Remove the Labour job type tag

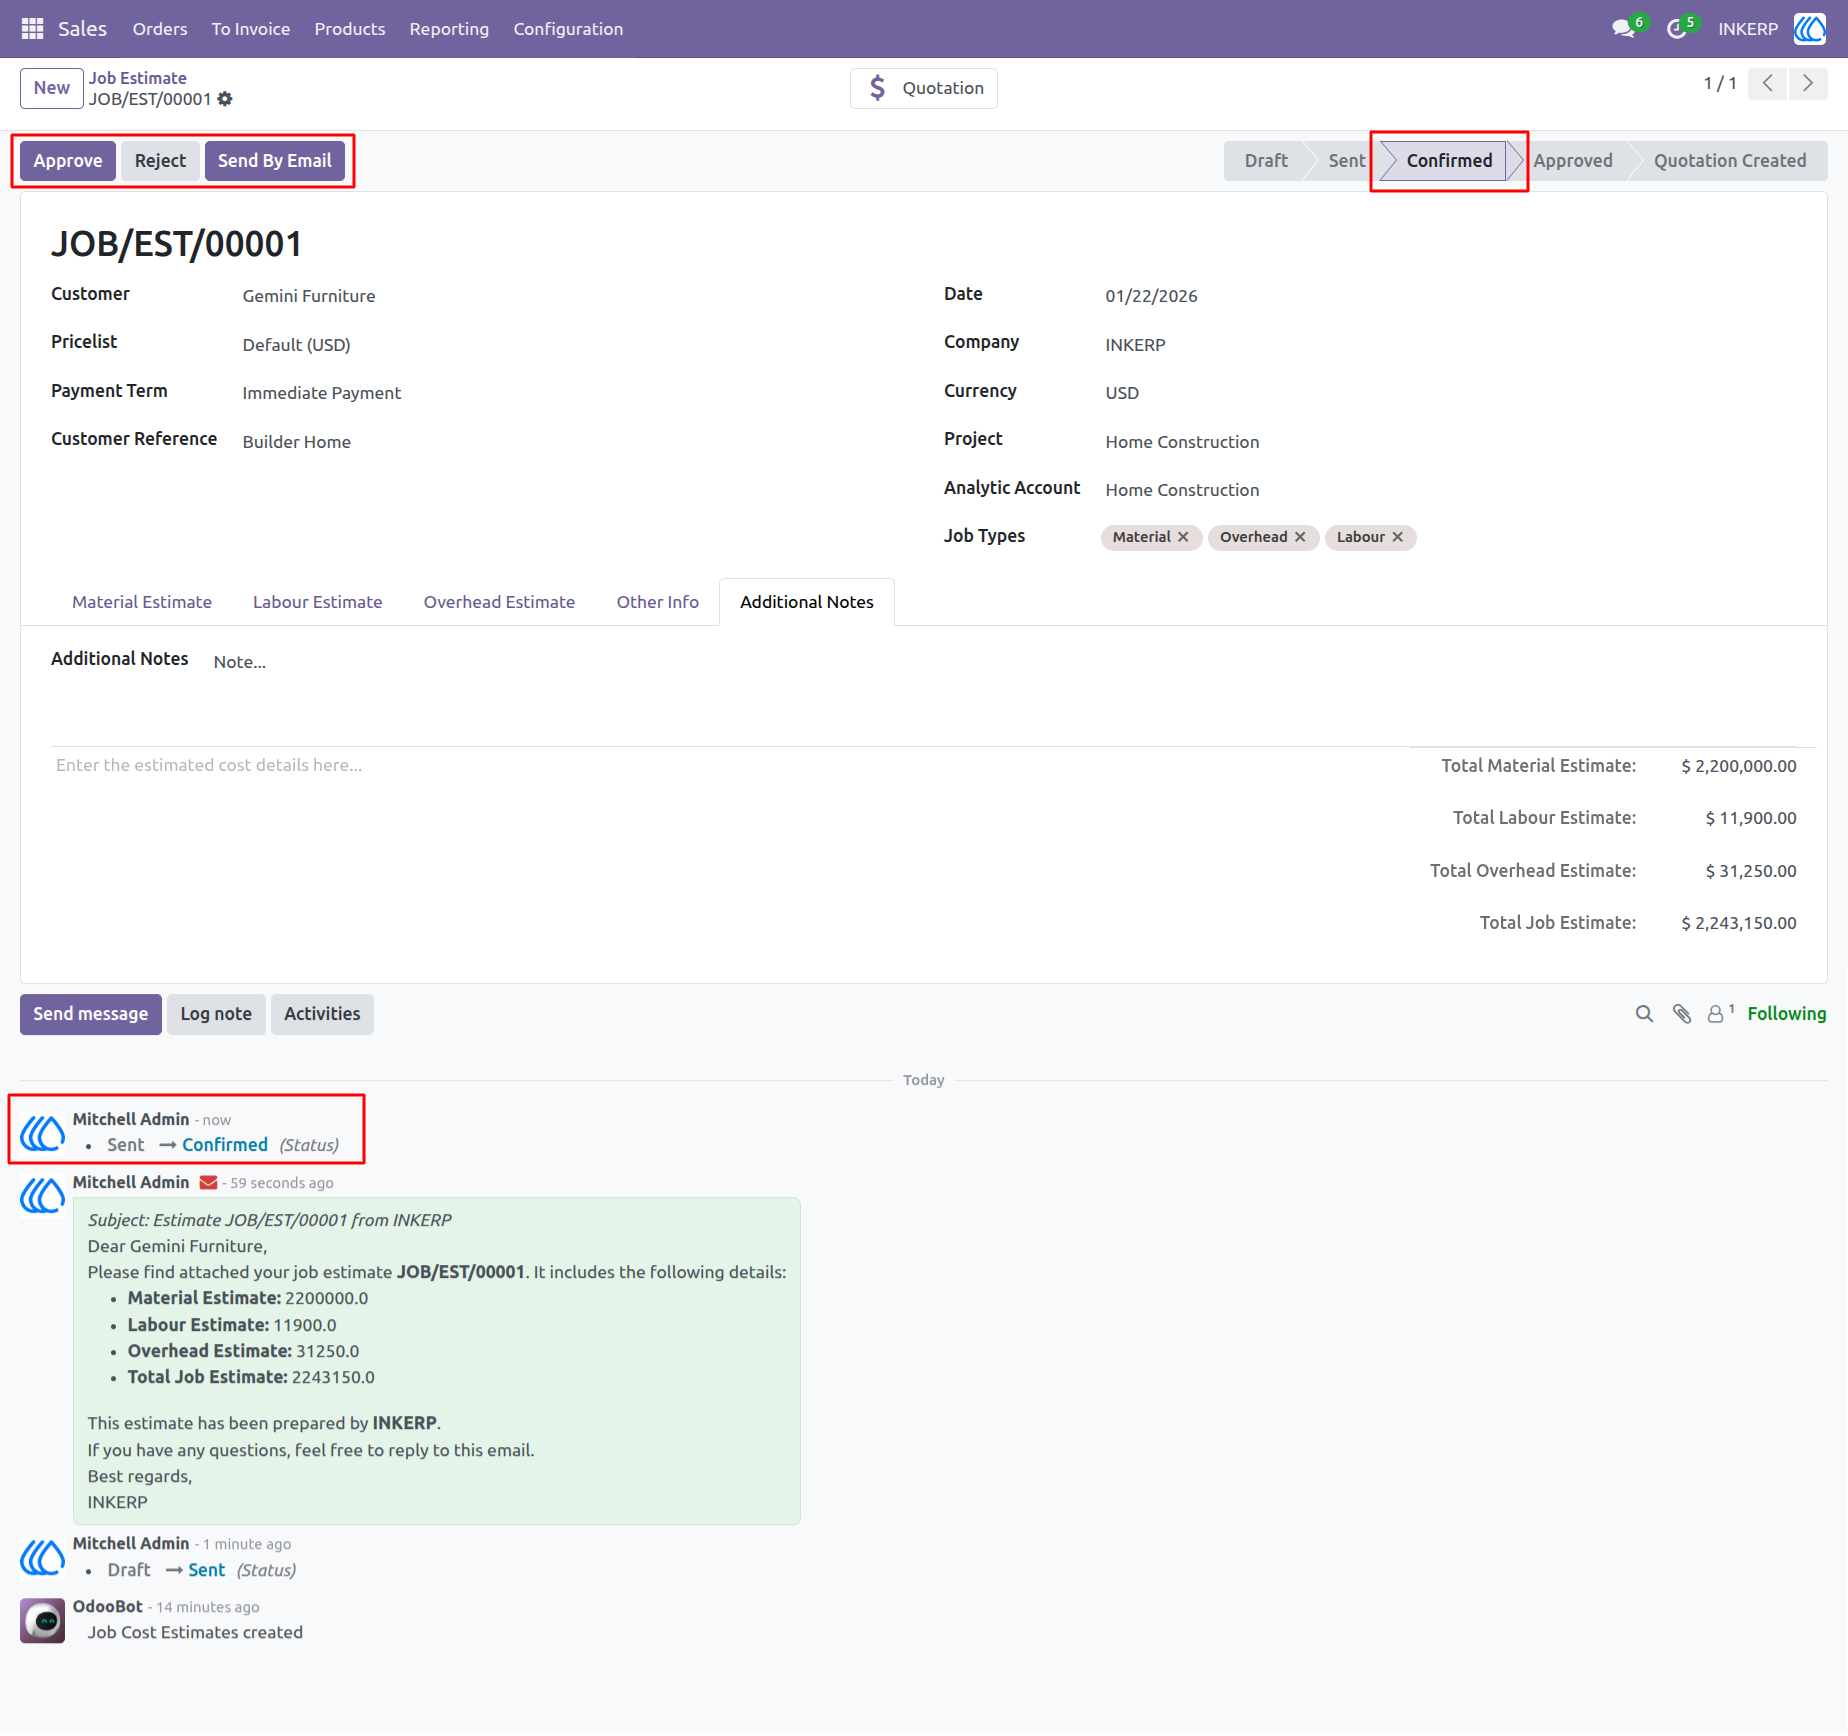[x=1398, y=537]
